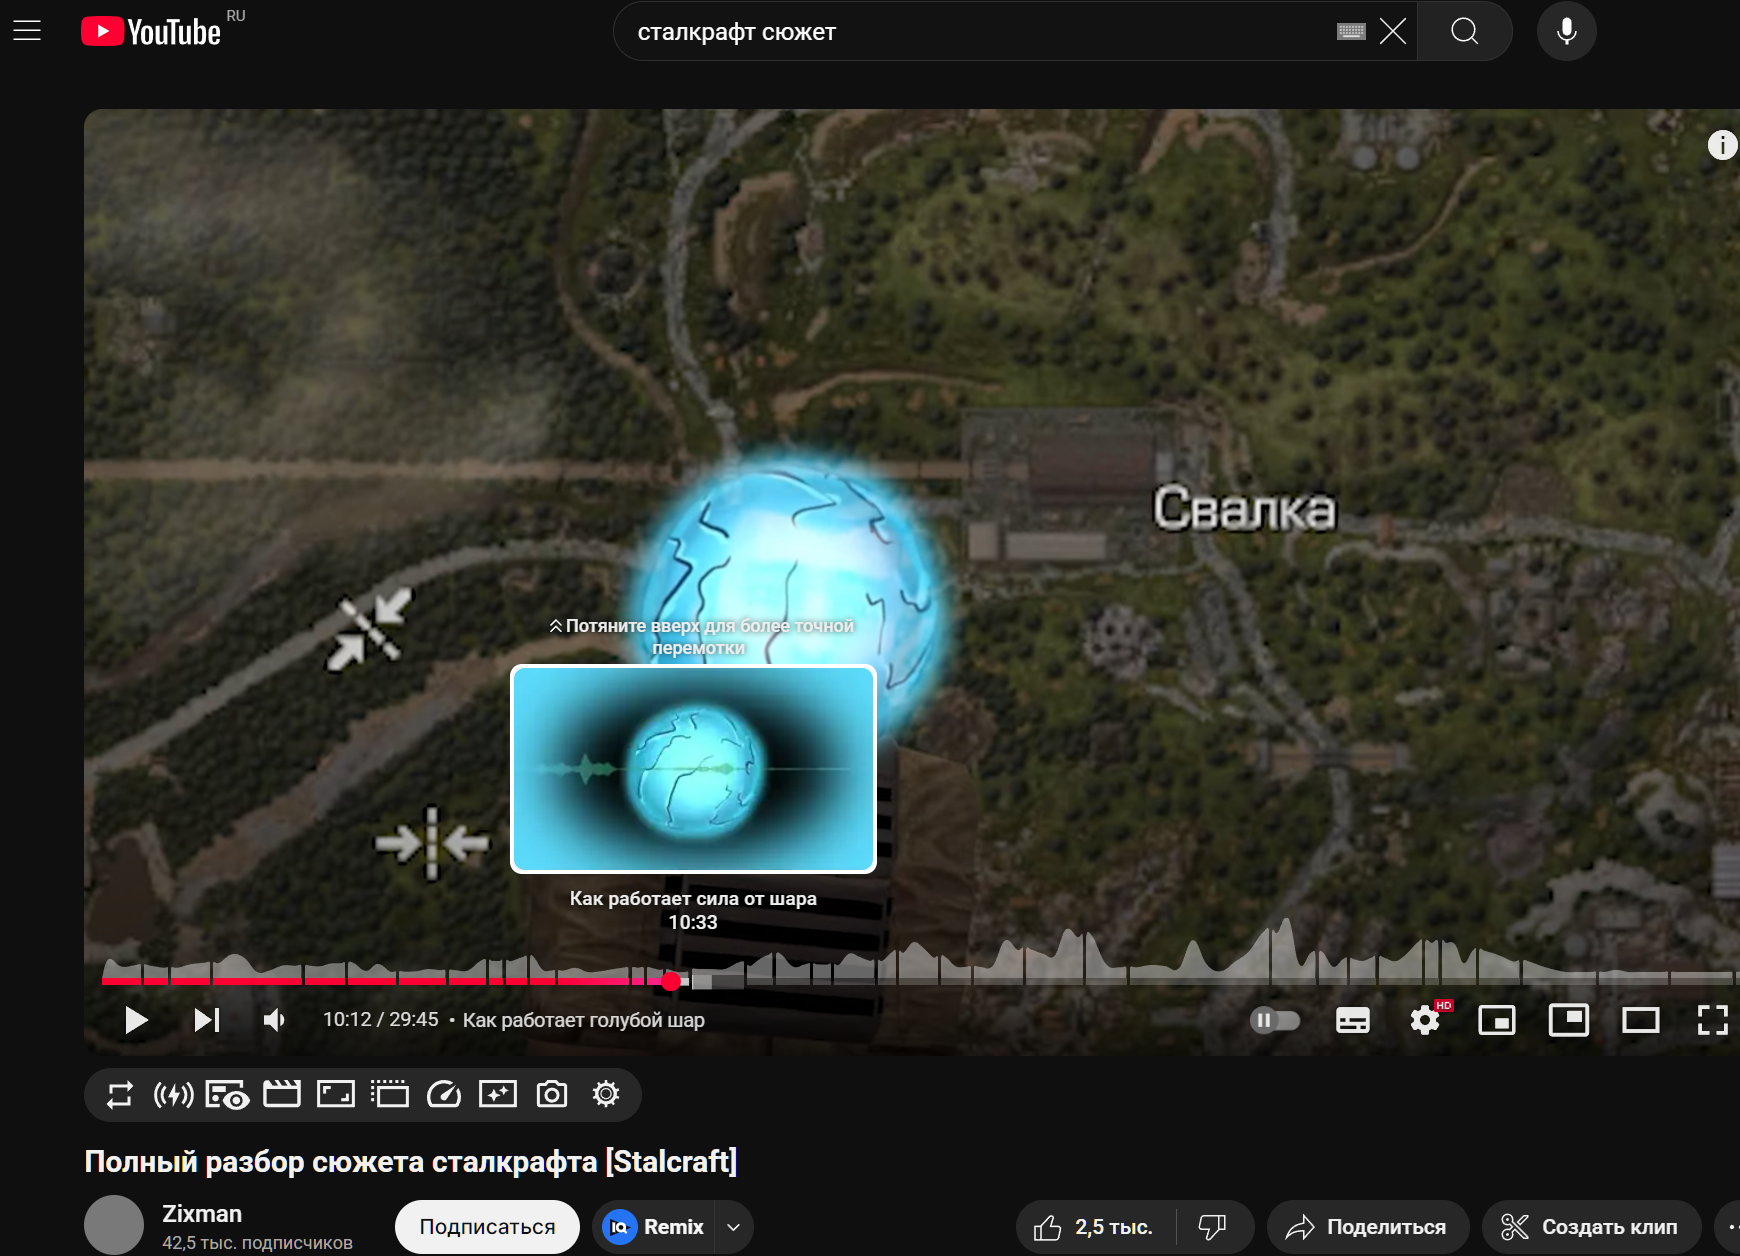Open picture-in-picture mode
The width and height of the screenshot is (1740, 1256).
pos(1569,1020)
